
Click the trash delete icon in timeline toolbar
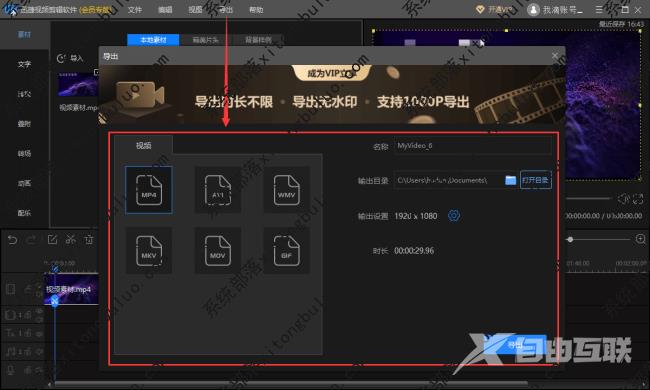coord(89,240)
